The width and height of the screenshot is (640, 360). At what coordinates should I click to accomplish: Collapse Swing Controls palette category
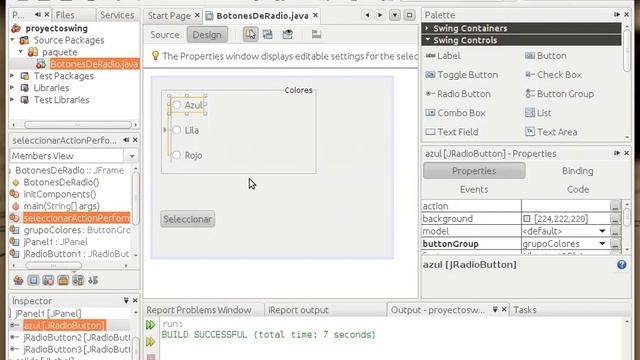pyautogui.click(x=427, y=40)
